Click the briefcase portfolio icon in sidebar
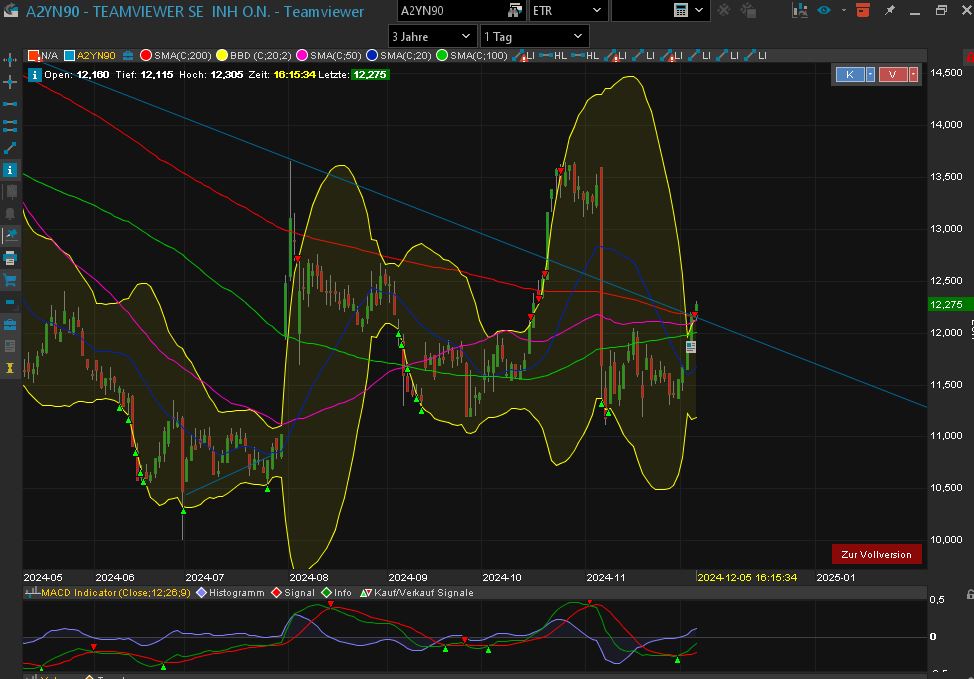974x679 pixels. [10, 325]
